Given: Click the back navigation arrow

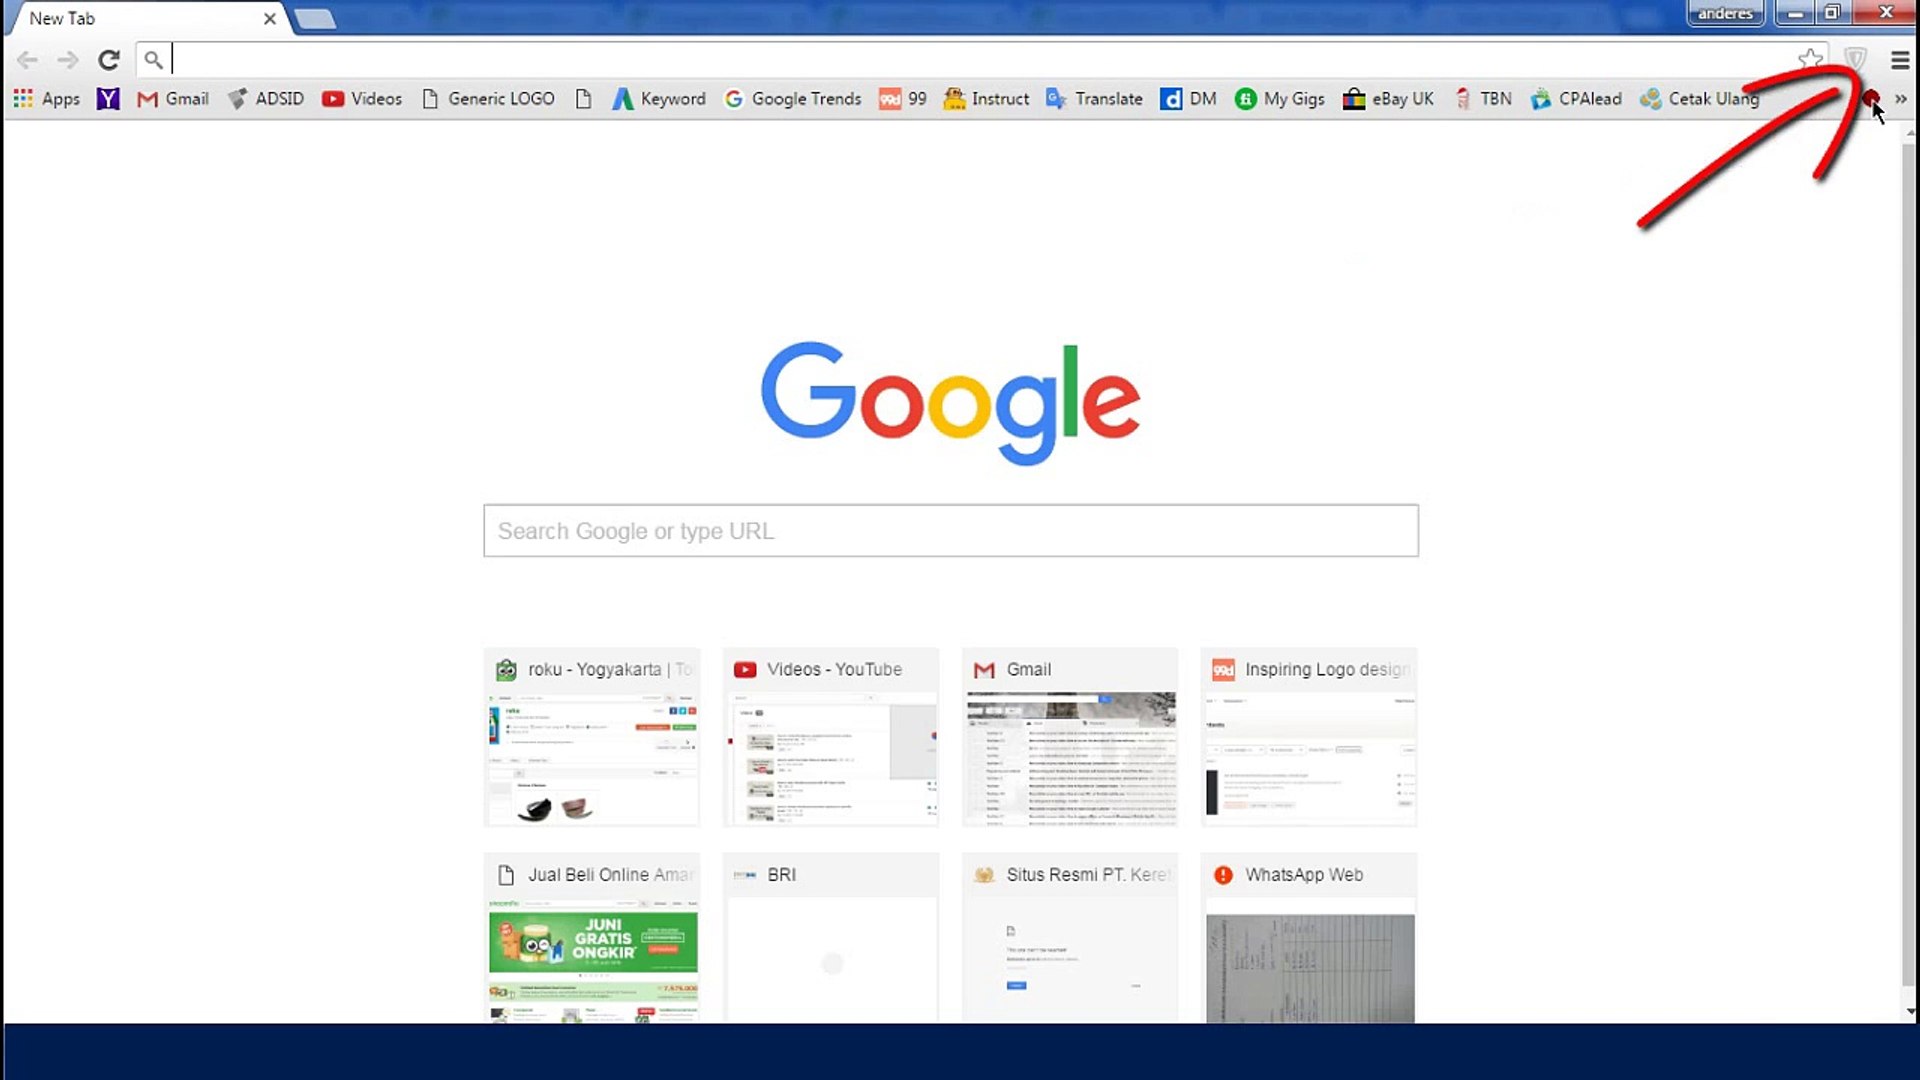Looking at the screenshot, I should coord(27,59).
